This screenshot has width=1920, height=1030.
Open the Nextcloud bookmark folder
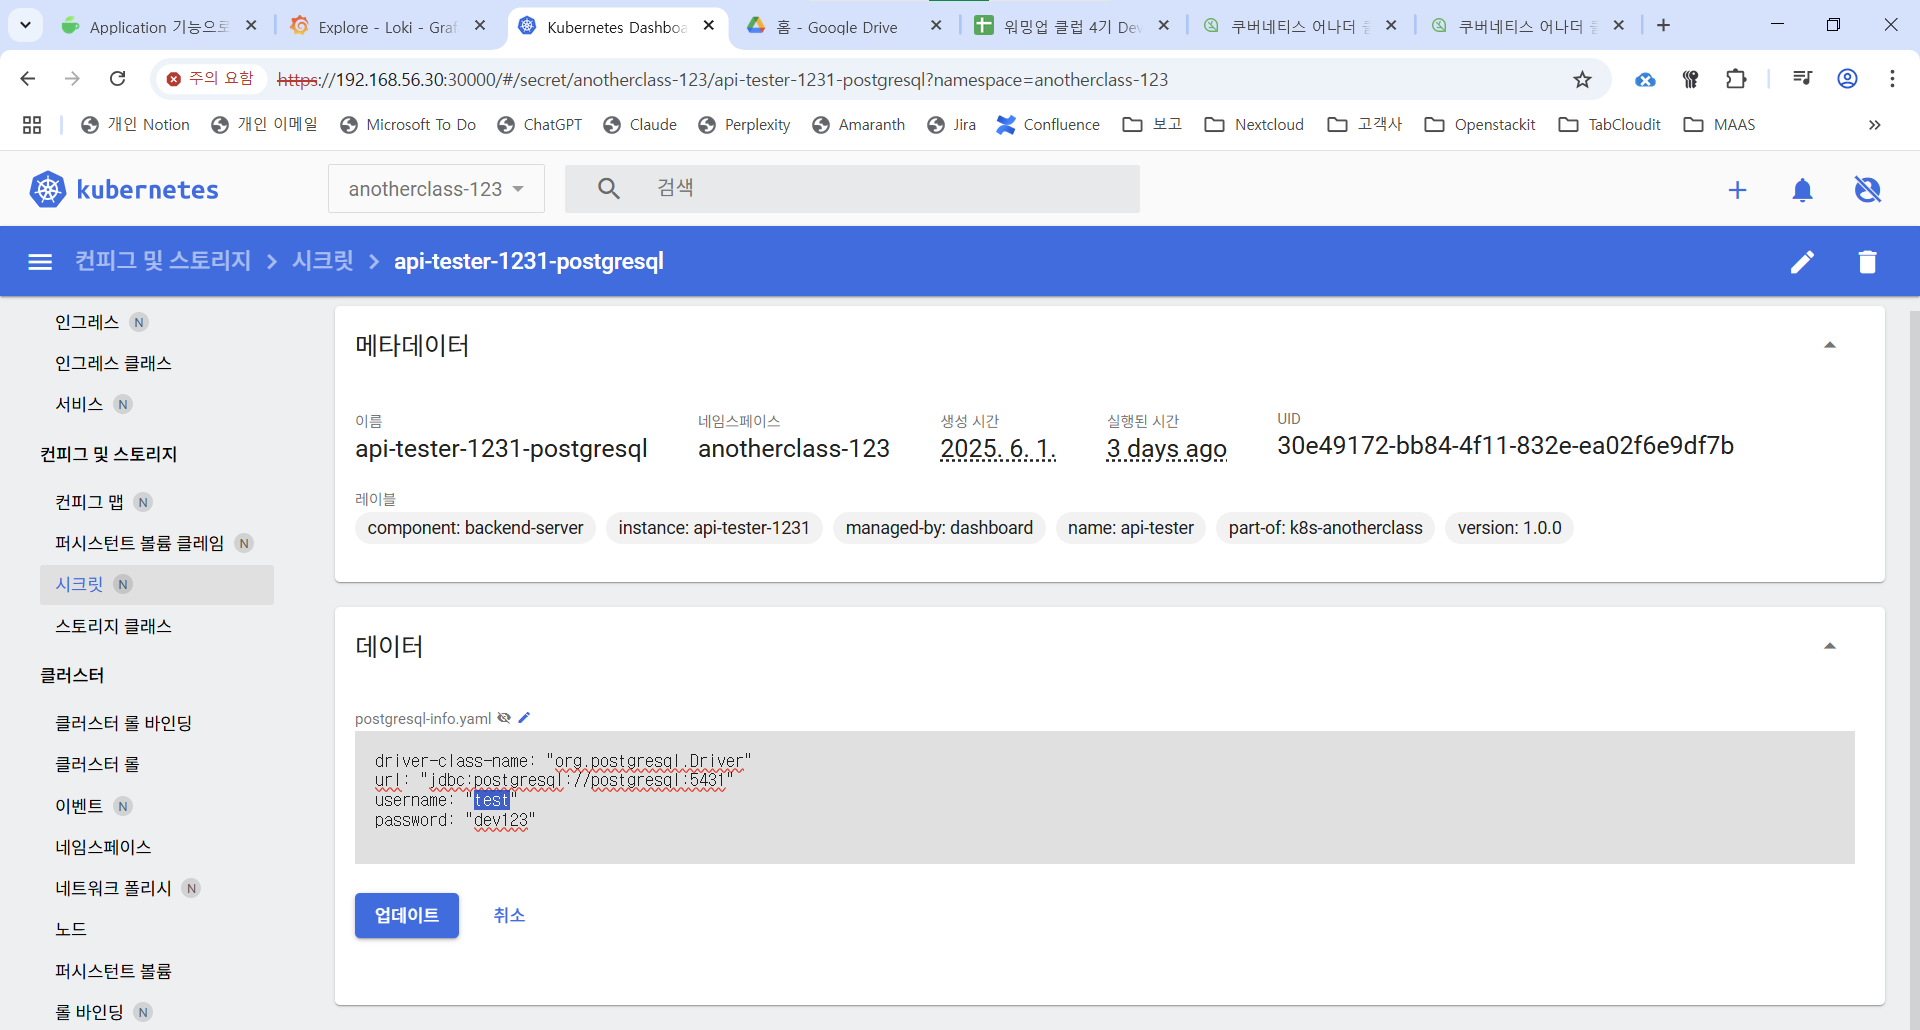[1254, 125]
